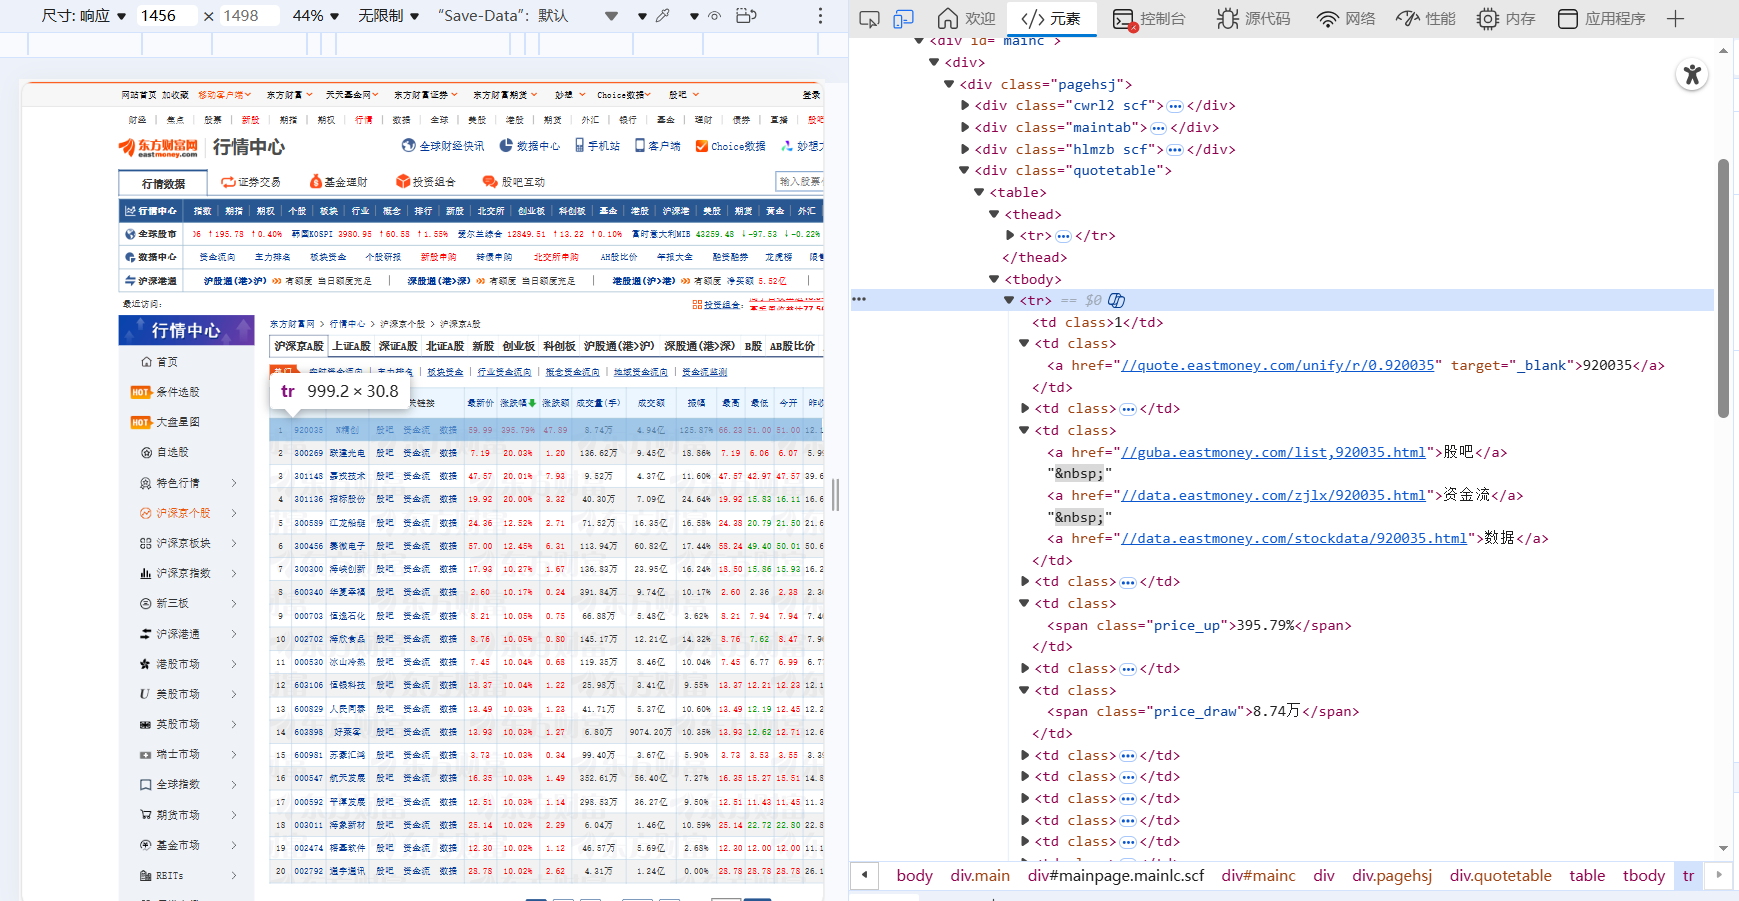Click the 输入股票 search box
Image resolution: width=1739 pixels, height=901 pixels.
pyautogui.click(x=799, y=181)
